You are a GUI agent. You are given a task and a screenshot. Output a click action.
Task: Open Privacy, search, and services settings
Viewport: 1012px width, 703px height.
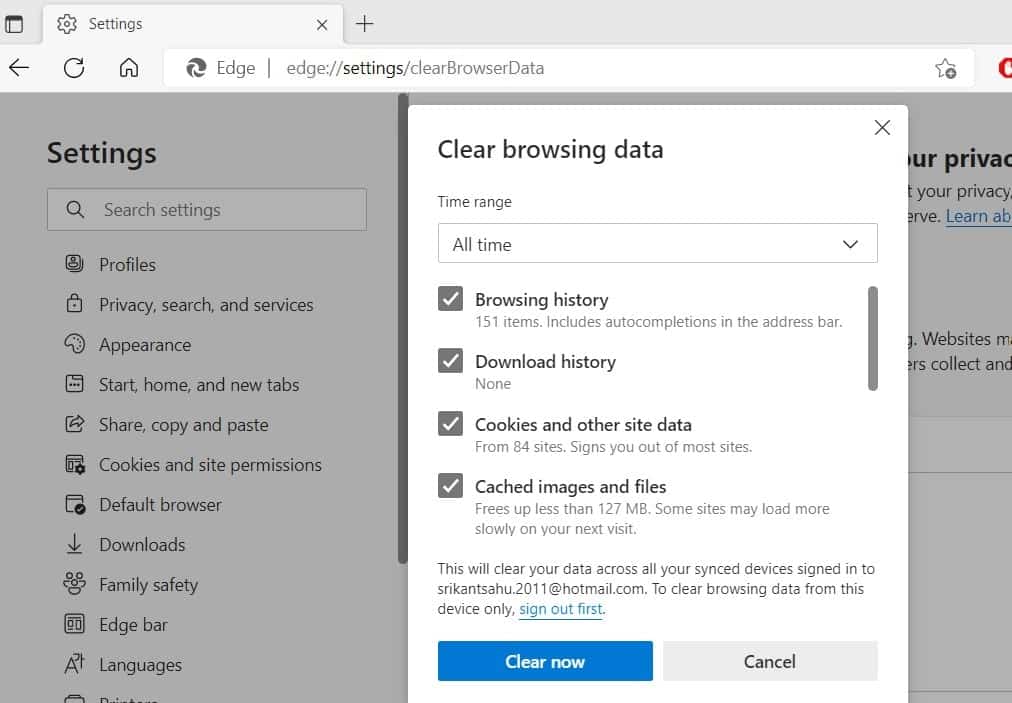(x=205, y=305)
